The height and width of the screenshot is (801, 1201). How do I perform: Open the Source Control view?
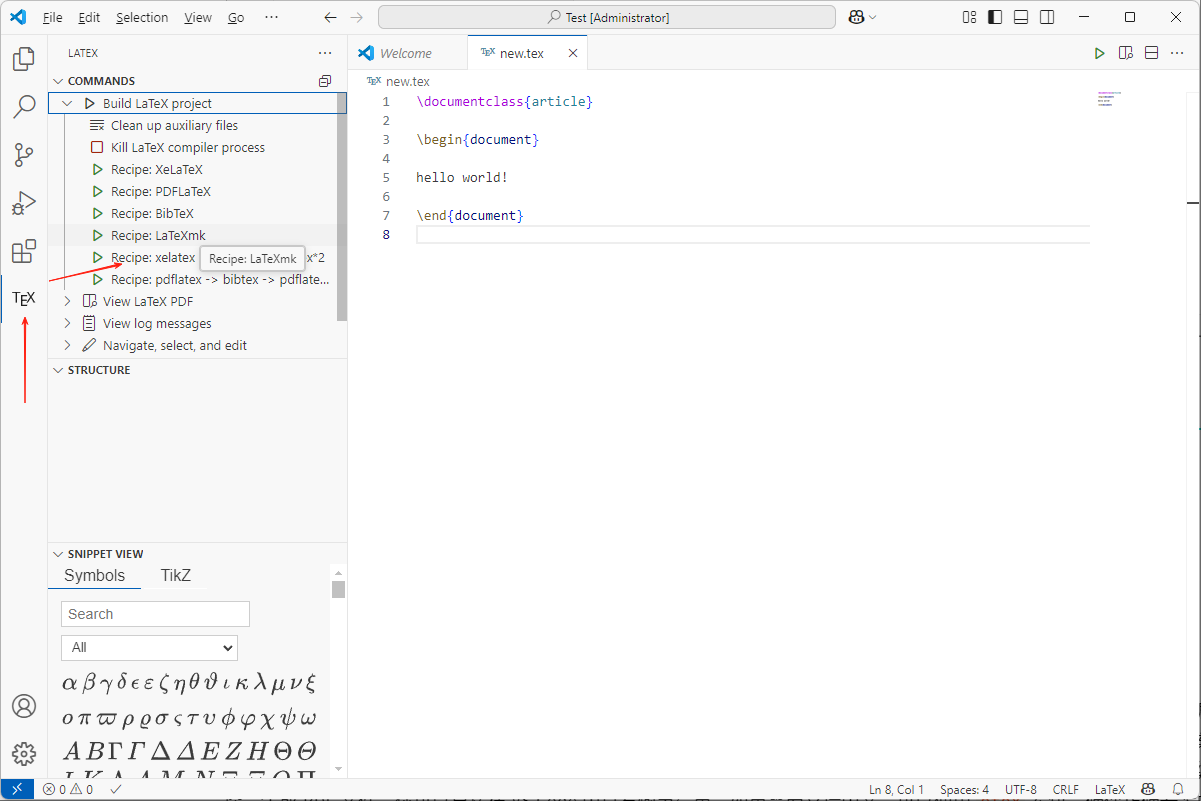24,155
